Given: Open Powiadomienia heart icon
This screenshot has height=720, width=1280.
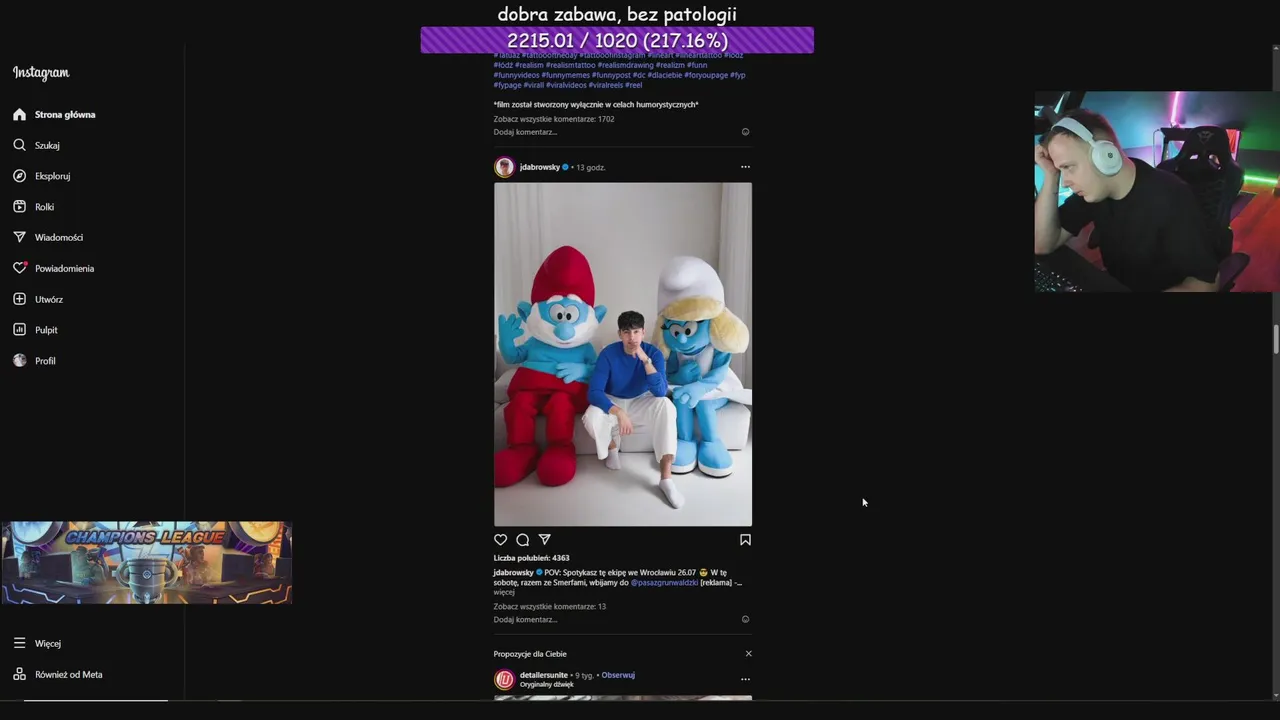Looking at the screenshot, I should pyautogui.click(x=19, y=268).
